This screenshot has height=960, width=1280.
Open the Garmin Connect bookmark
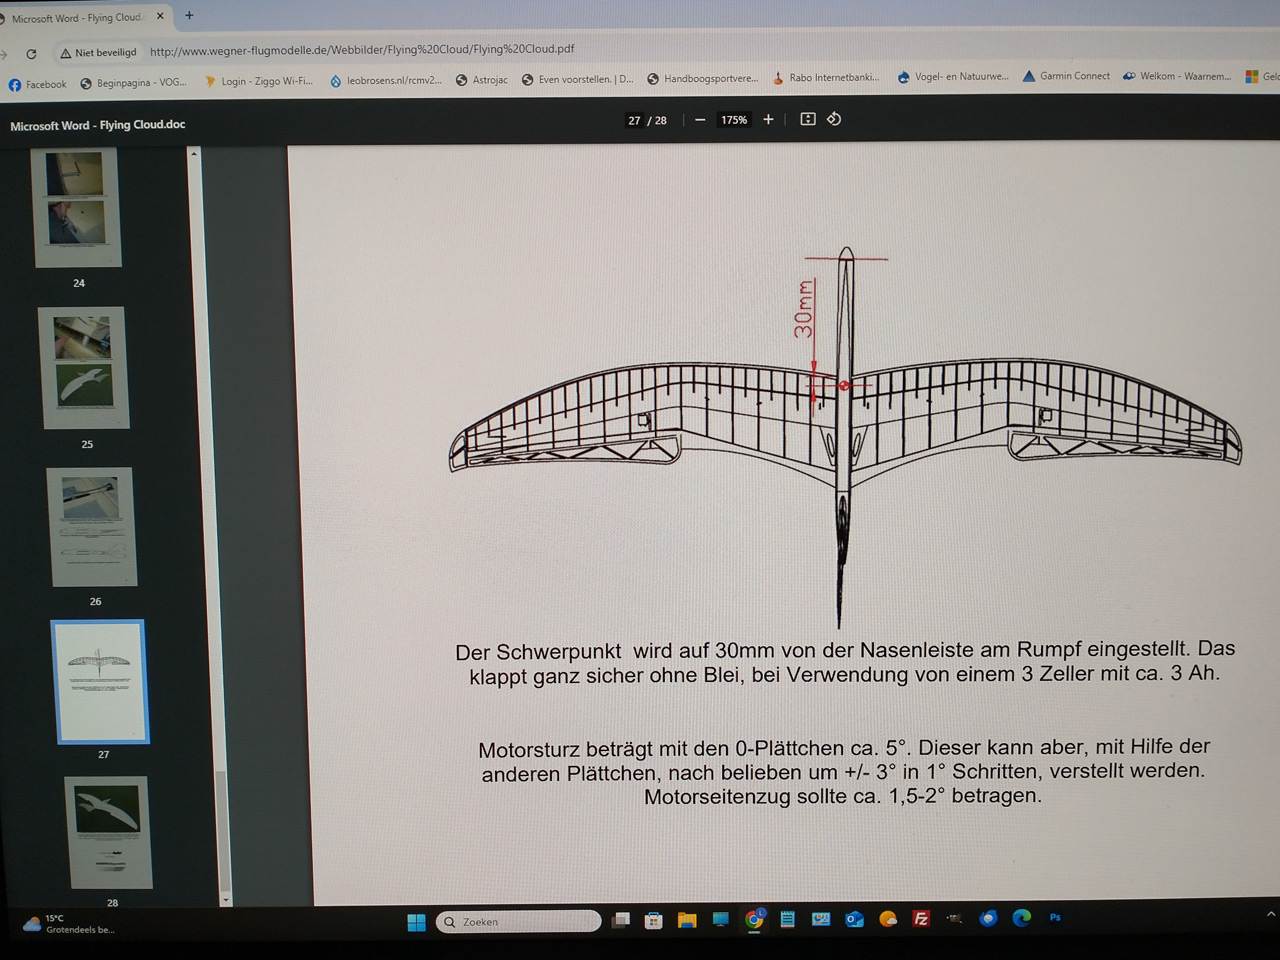1066,76
